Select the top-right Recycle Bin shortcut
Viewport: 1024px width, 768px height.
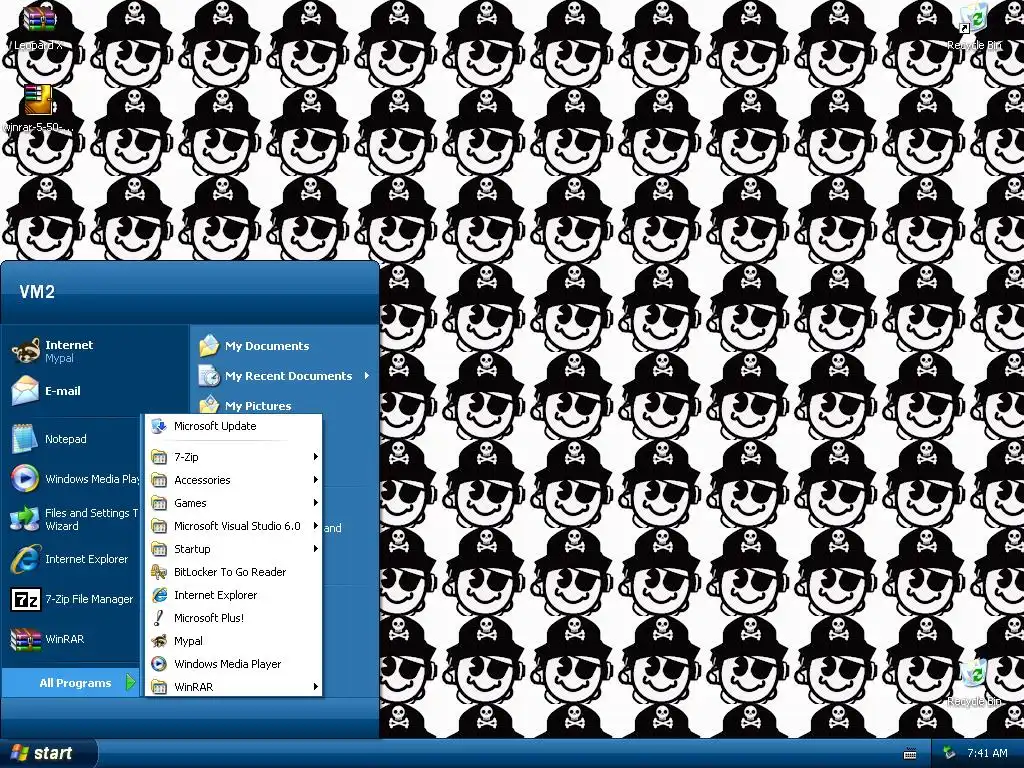point(973,18)
